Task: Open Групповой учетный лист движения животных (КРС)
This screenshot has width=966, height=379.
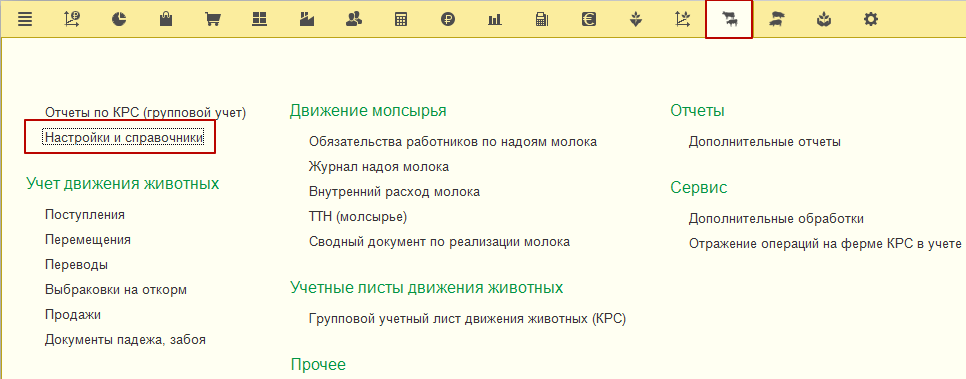Action: tap(467, 319)
